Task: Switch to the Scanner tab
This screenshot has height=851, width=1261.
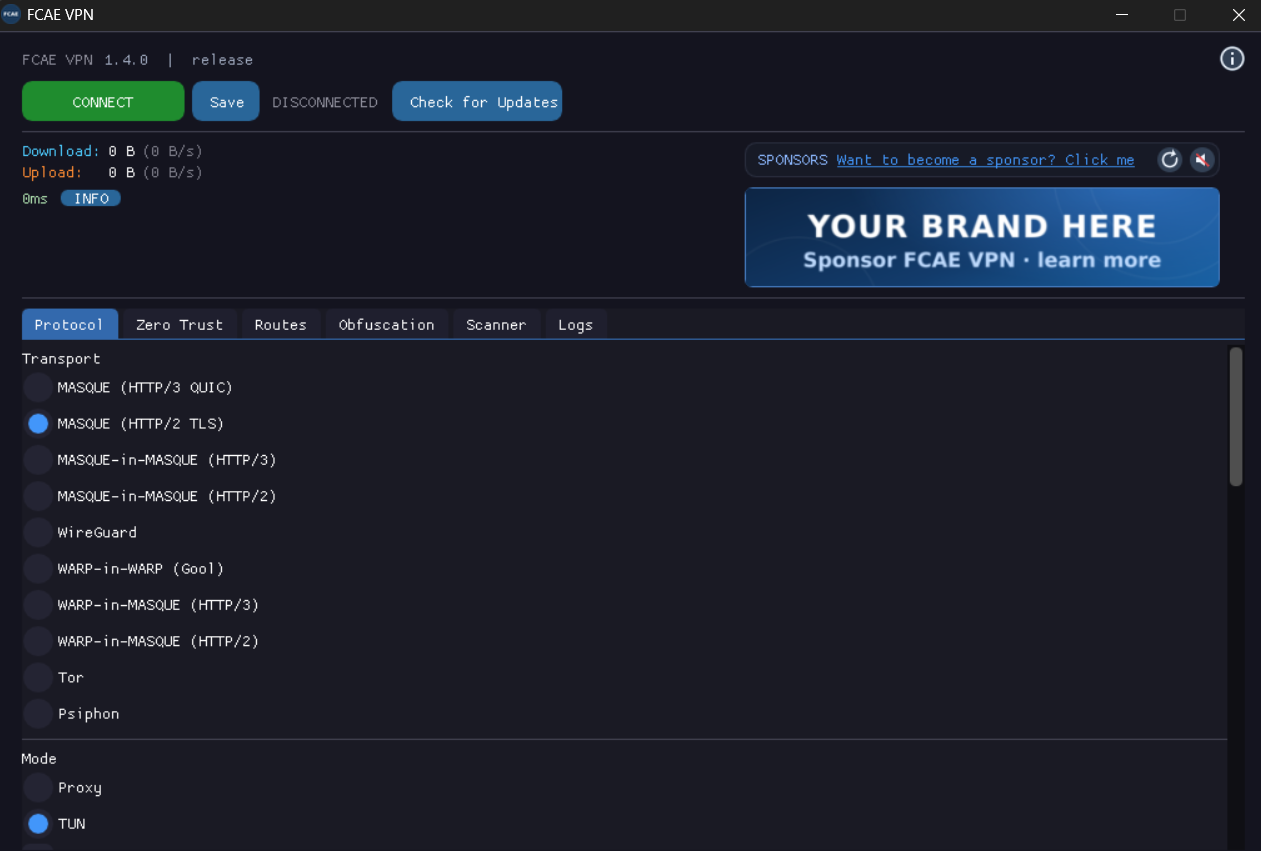Action: [496, 325]
